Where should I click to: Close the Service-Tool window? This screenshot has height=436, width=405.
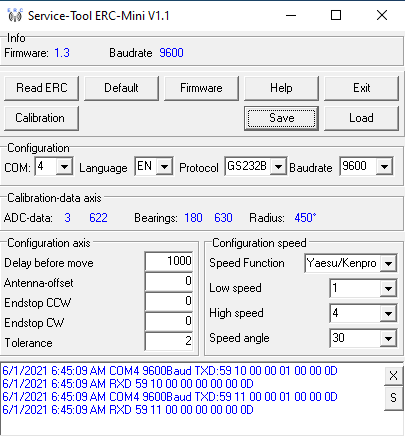pos(382,15)
